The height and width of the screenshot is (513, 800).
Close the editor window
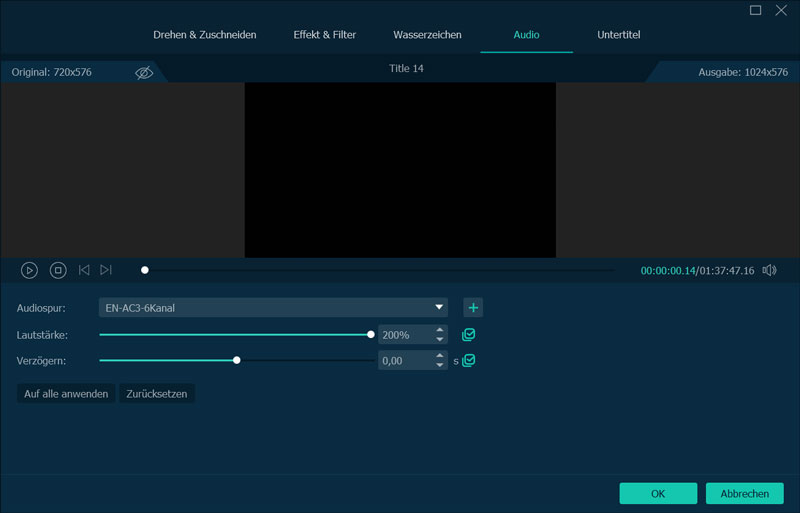pyautogui.click(x=781, y=10)
